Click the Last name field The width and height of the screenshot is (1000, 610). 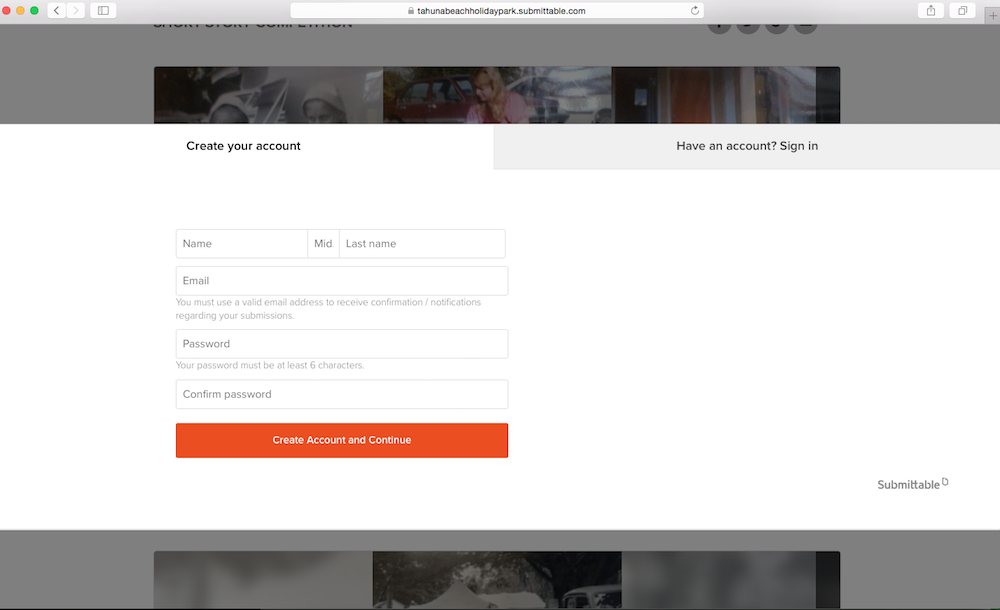pos(422,244)
